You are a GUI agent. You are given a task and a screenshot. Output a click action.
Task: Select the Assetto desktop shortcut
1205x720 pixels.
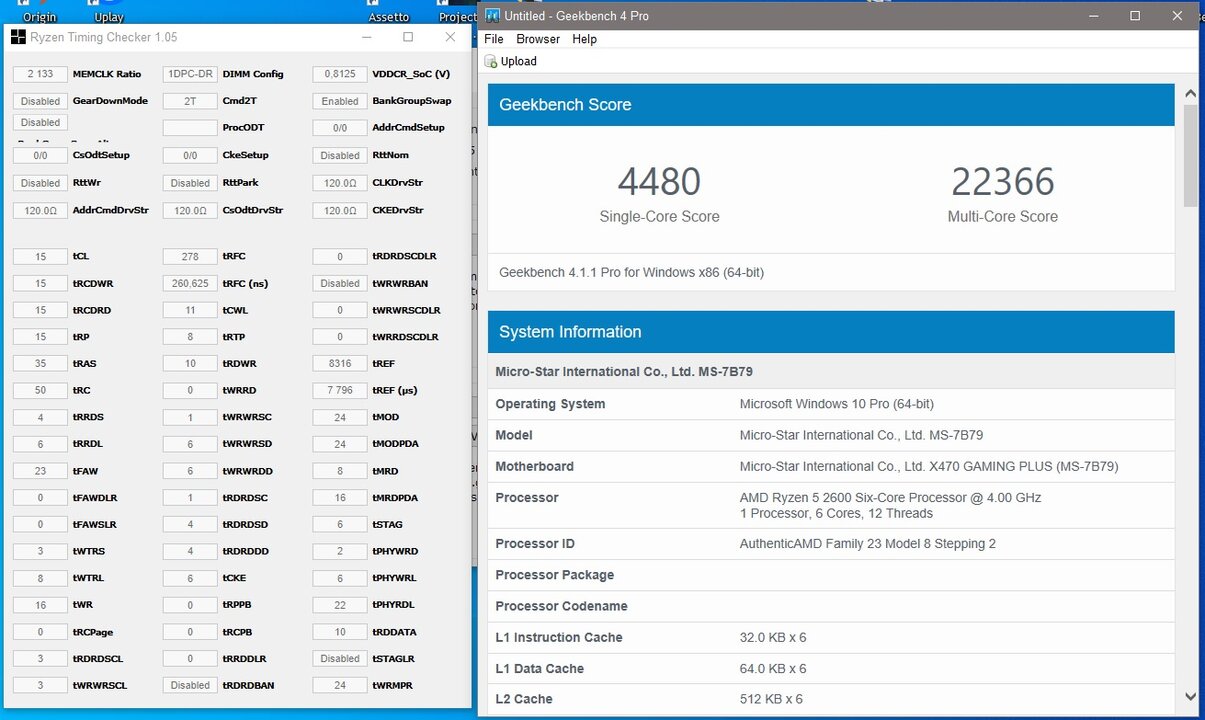389,12
